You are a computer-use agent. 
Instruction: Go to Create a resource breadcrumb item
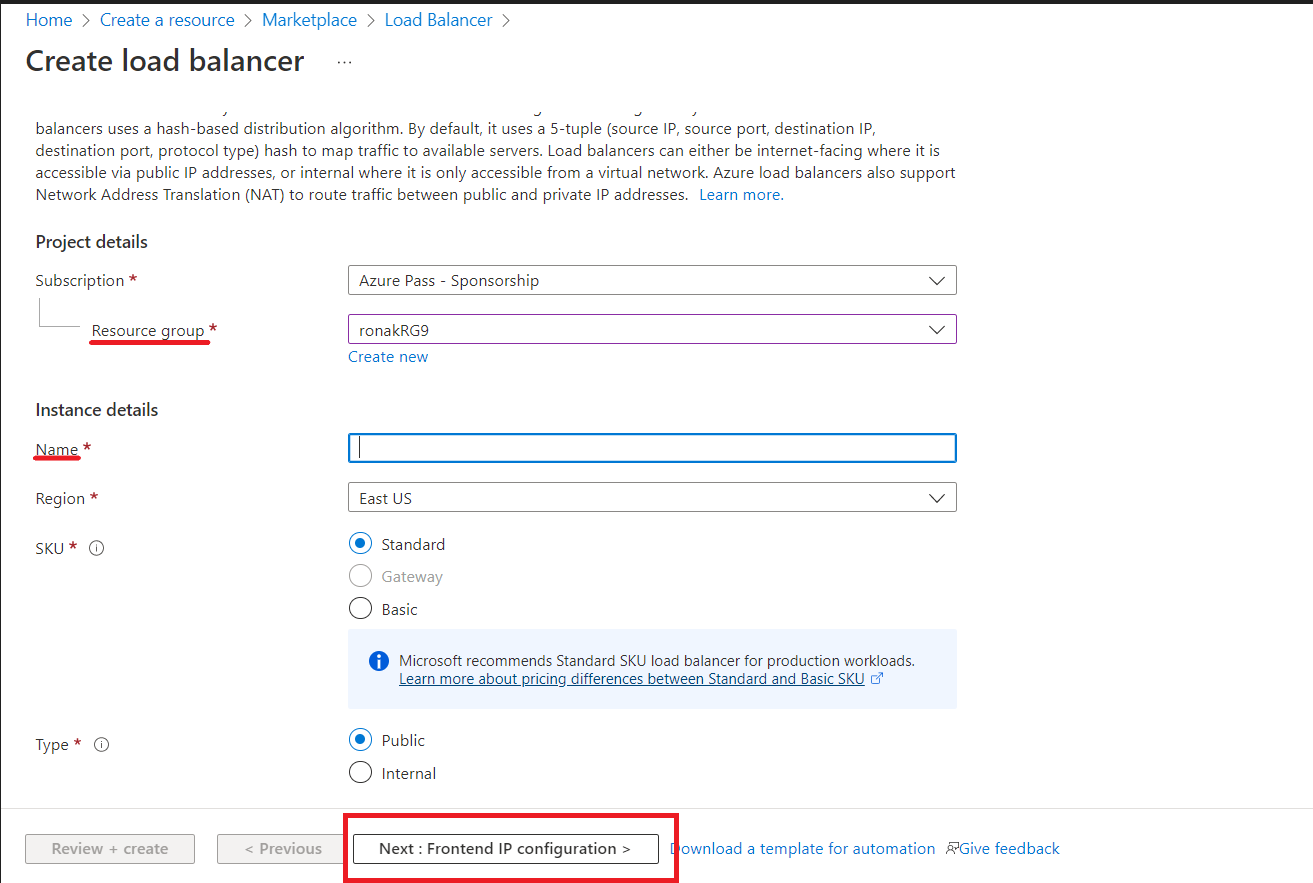[x=166, y=19]
